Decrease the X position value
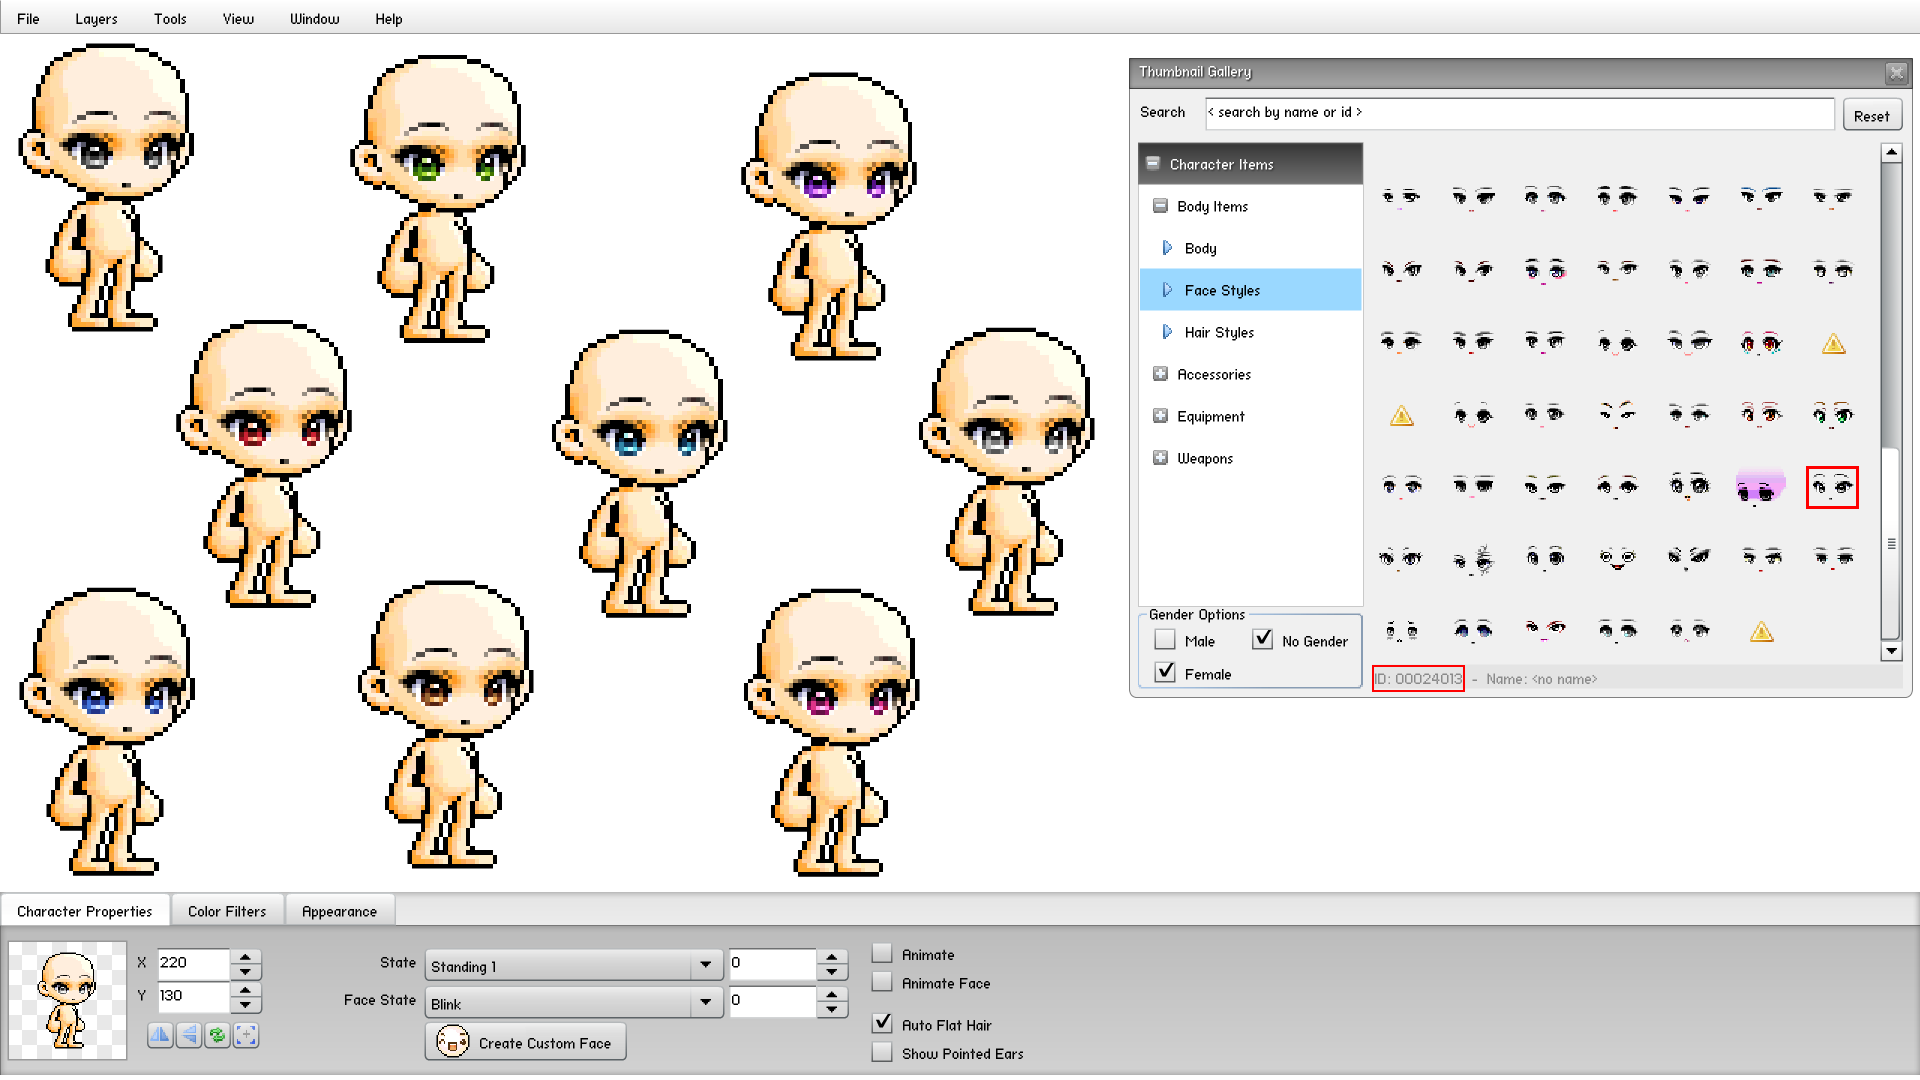Image resolution: width=1920 pixels, height=1080 pixels. [246, 972]
